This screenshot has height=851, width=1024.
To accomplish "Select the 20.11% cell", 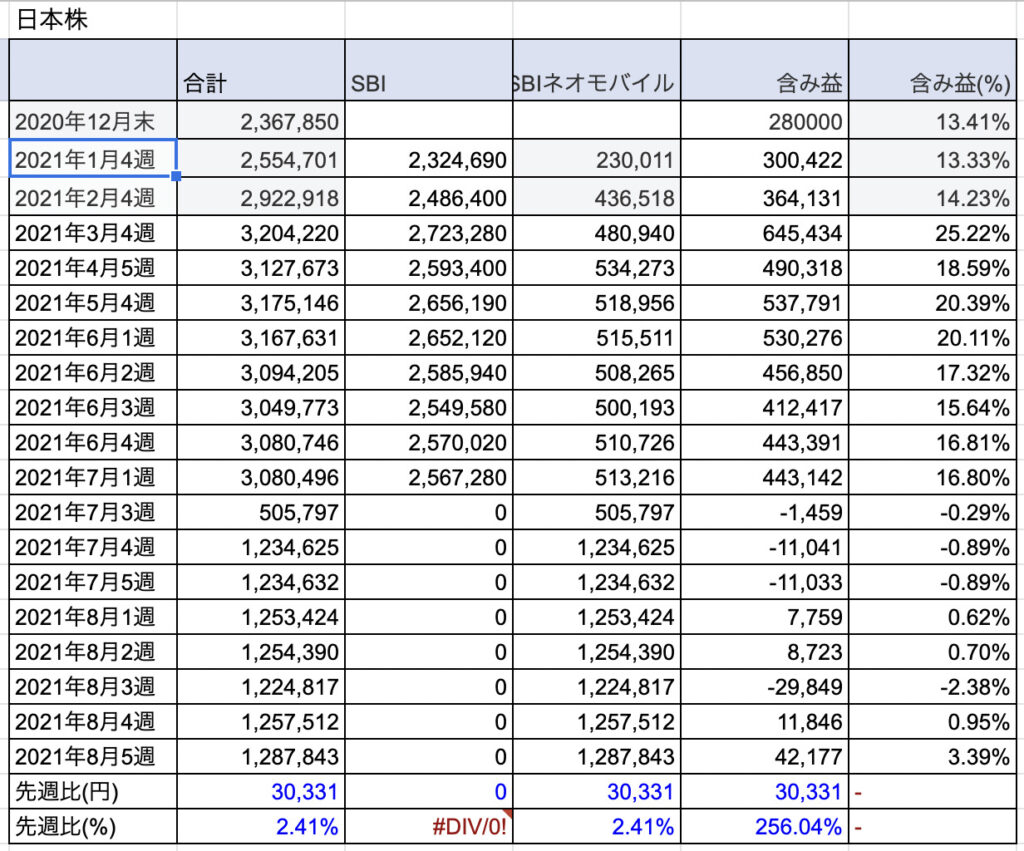I will click(x=932, y=338).
